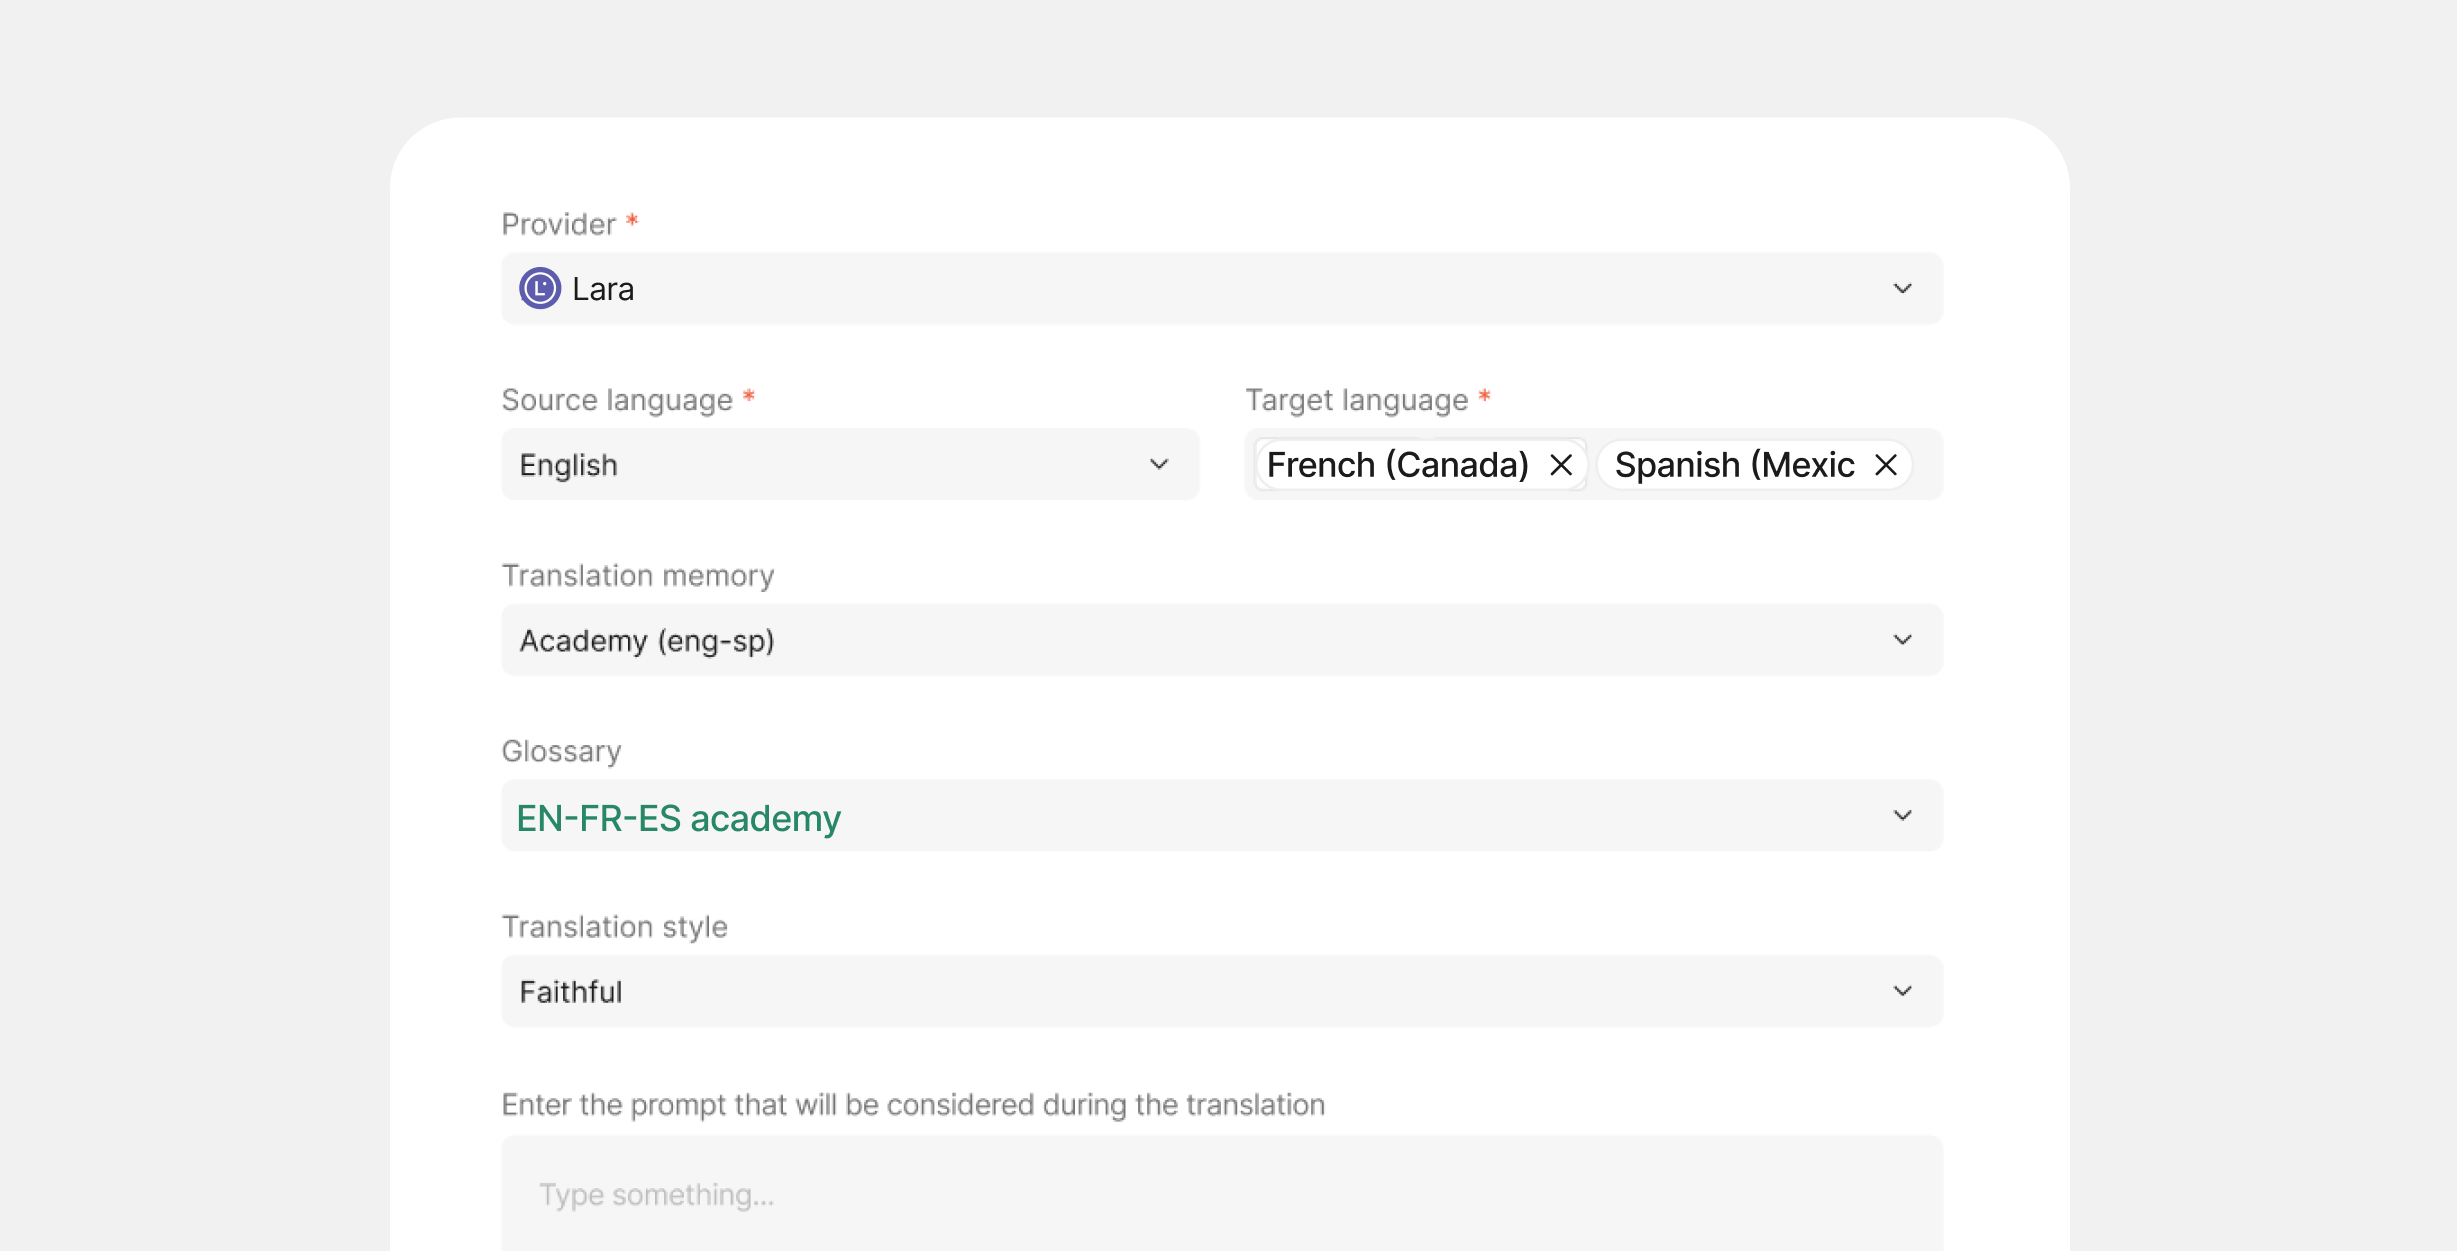Click the 'Academy (eng-sp)' memory value
The height and width of the screenshot is (1251, 2457).
click(x=647, y=641)
